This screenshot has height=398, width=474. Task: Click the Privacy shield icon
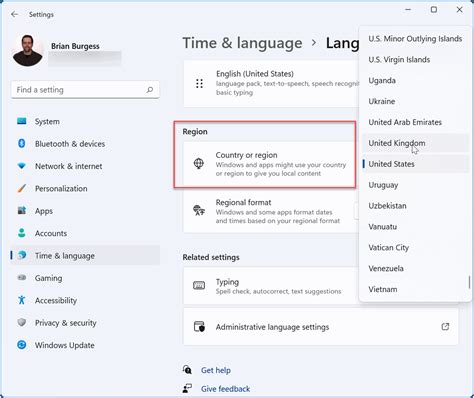[22, 322]
